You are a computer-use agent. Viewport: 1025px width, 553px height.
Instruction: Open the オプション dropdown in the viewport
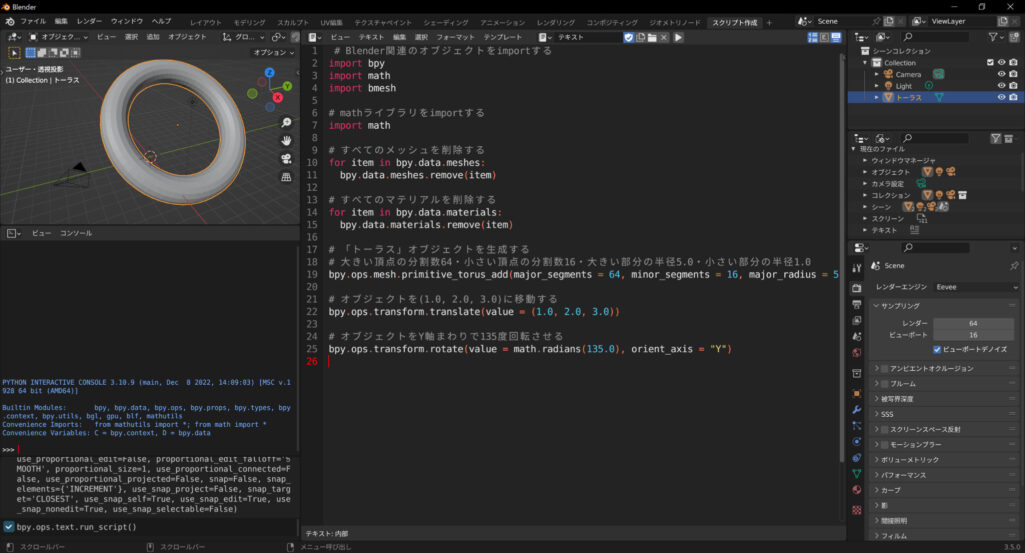coord(273,52)
